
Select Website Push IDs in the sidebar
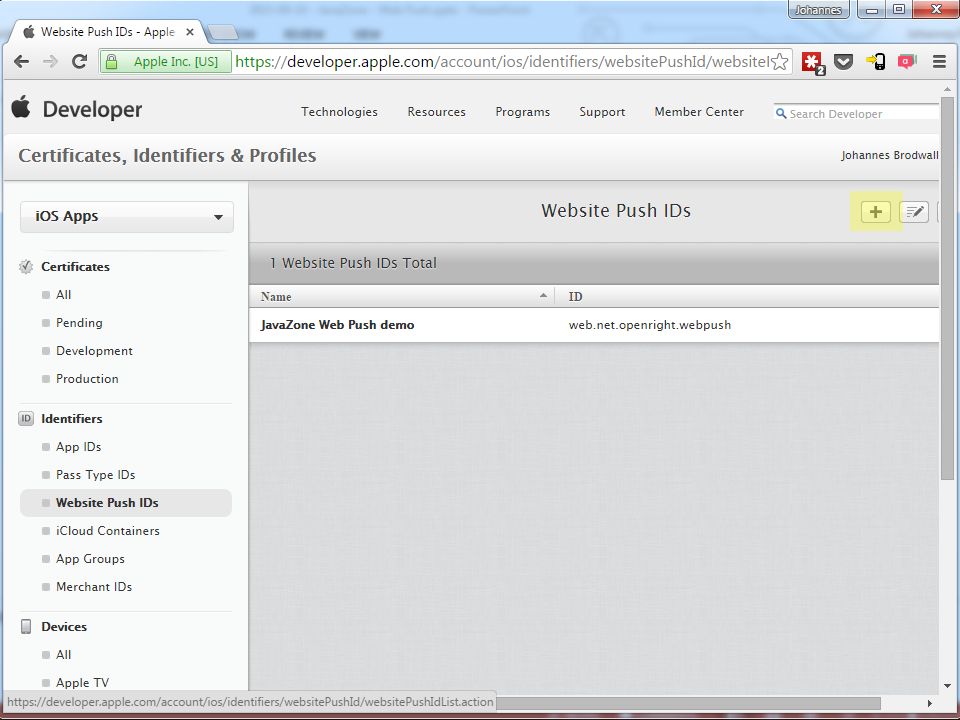(126, 503)
